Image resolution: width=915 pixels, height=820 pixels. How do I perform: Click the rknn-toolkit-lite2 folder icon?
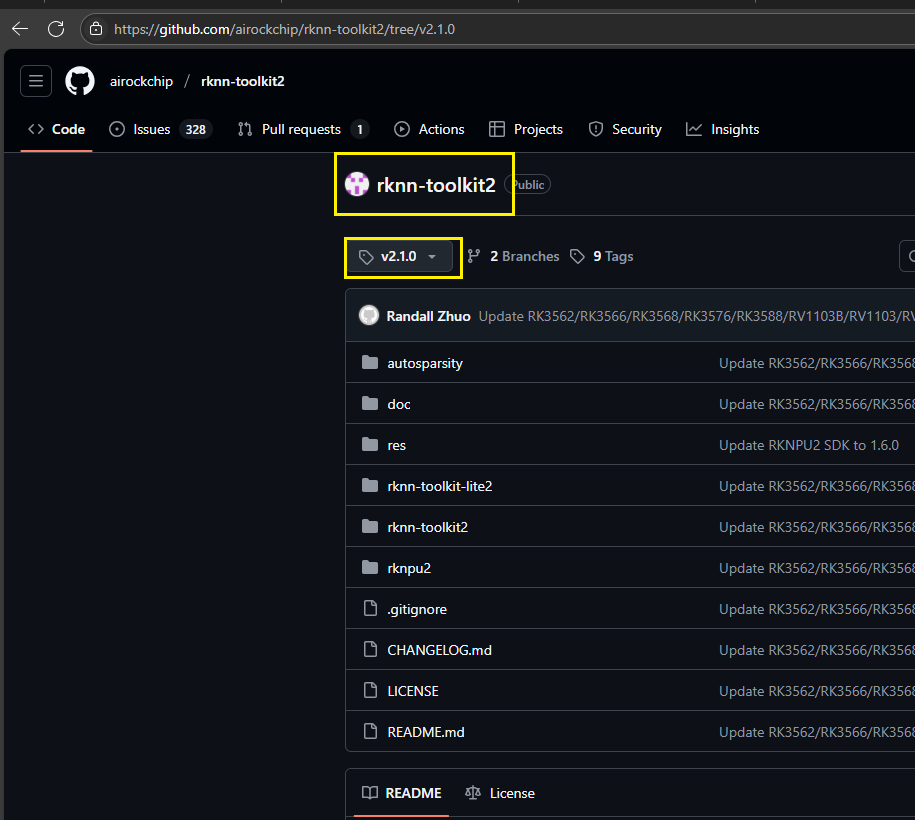coord(370,486)
